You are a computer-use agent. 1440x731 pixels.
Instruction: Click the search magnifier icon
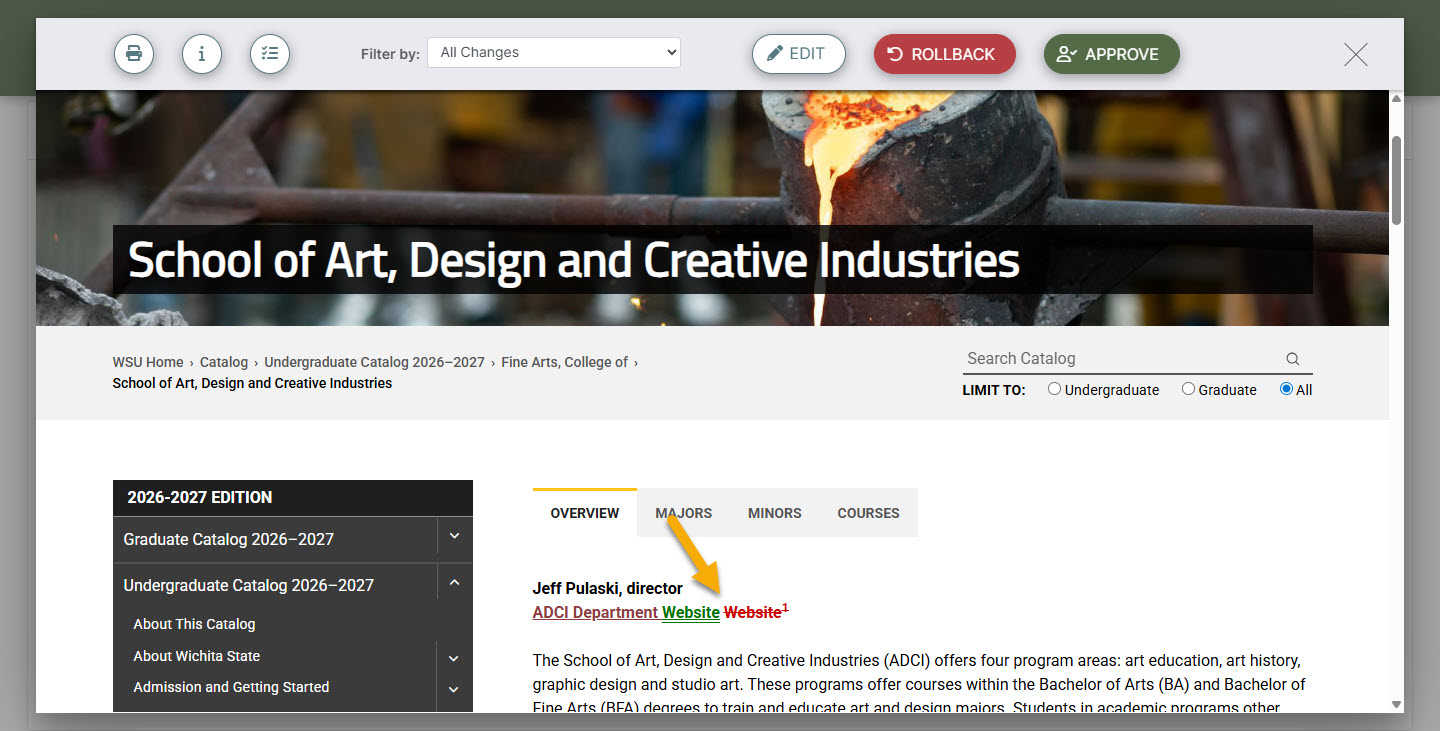coord(1292,359)
